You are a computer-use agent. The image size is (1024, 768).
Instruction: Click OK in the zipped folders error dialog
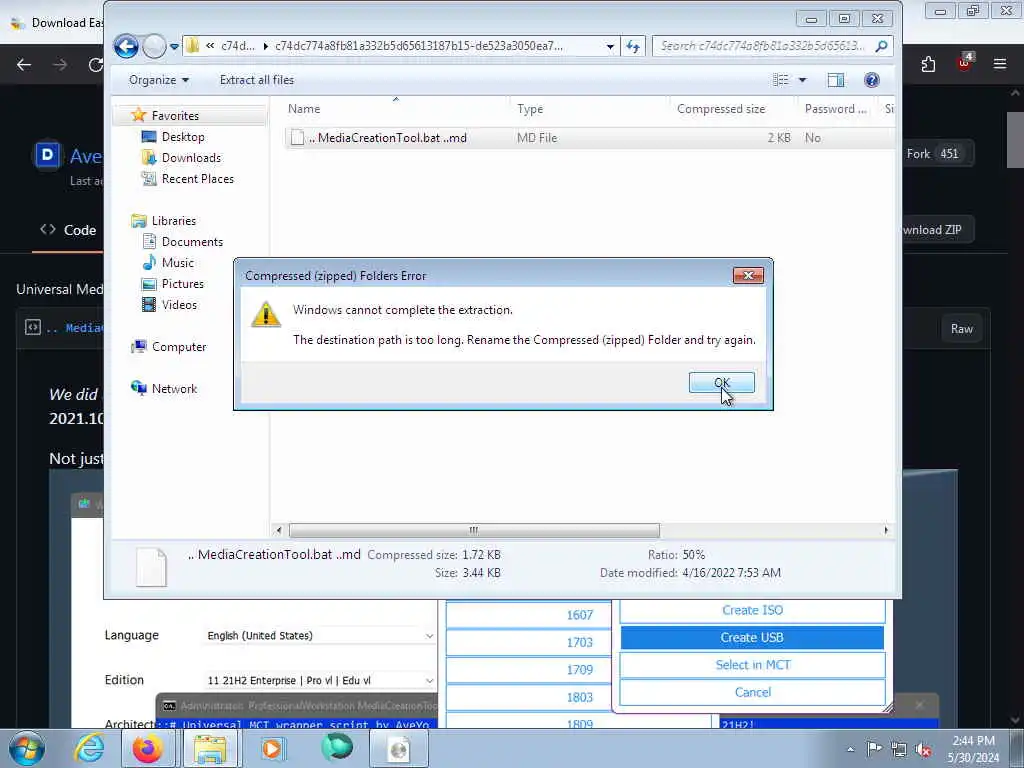(x=722, y=383)
